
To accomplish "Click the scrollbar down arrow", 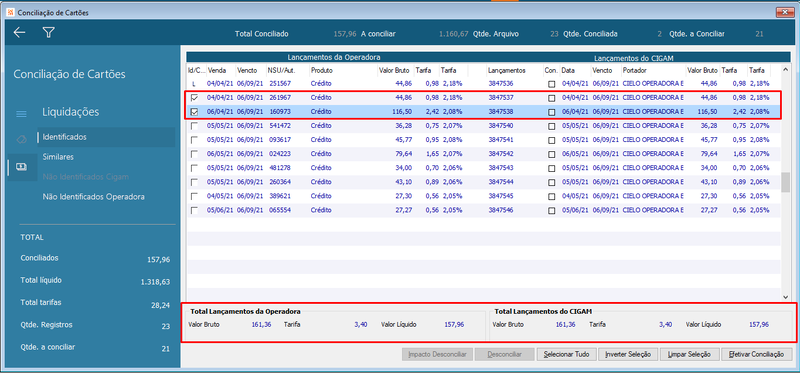I will coord(786,297).
